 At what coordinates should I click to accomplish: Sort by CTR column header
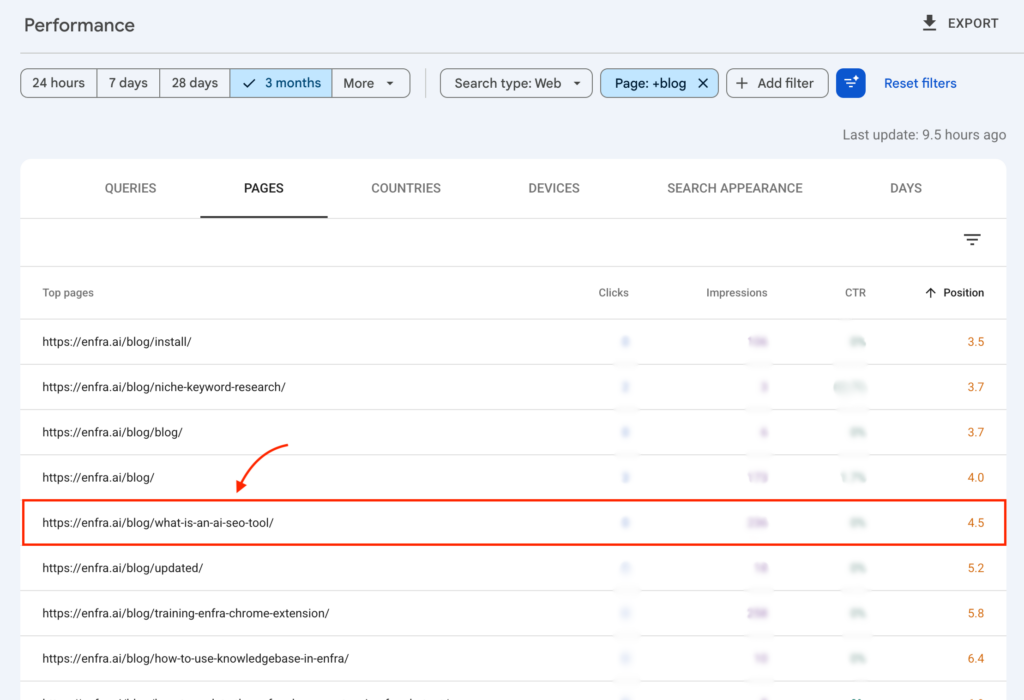(x=855, y=293)
